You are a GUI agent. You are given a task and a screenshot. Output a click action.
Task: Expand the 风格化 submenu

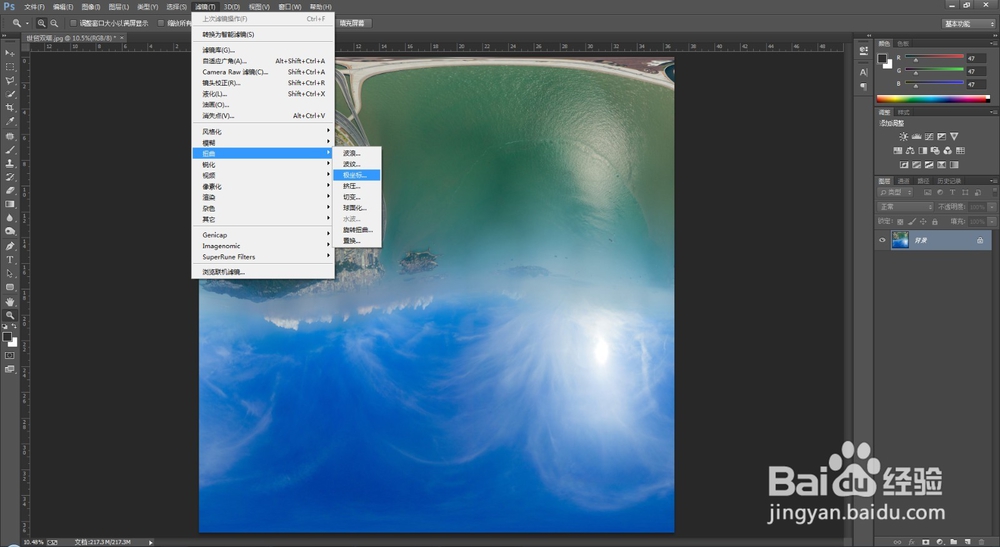[x=263, y=131]
